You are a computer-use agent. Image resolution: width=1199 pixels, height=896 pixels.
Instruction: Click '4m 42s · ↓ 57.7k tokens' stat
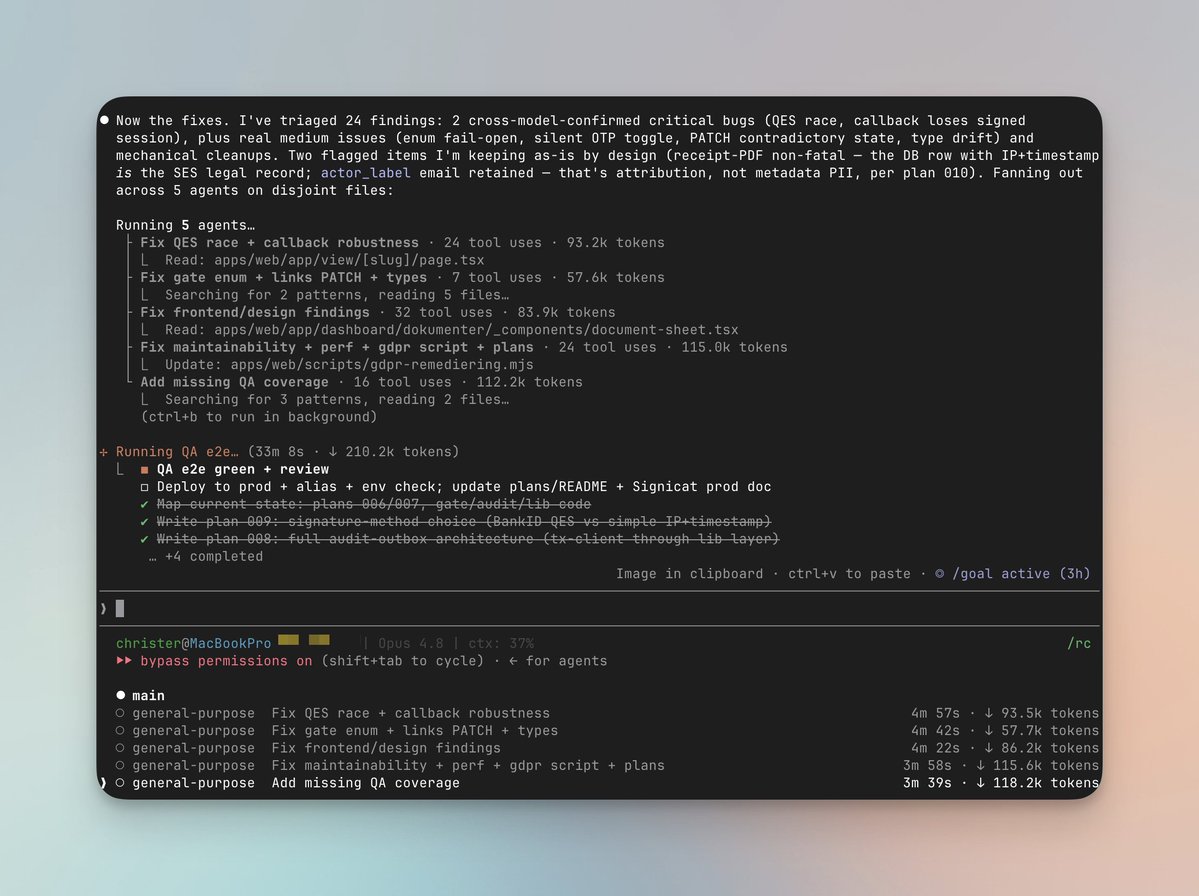pos(1005,731)
